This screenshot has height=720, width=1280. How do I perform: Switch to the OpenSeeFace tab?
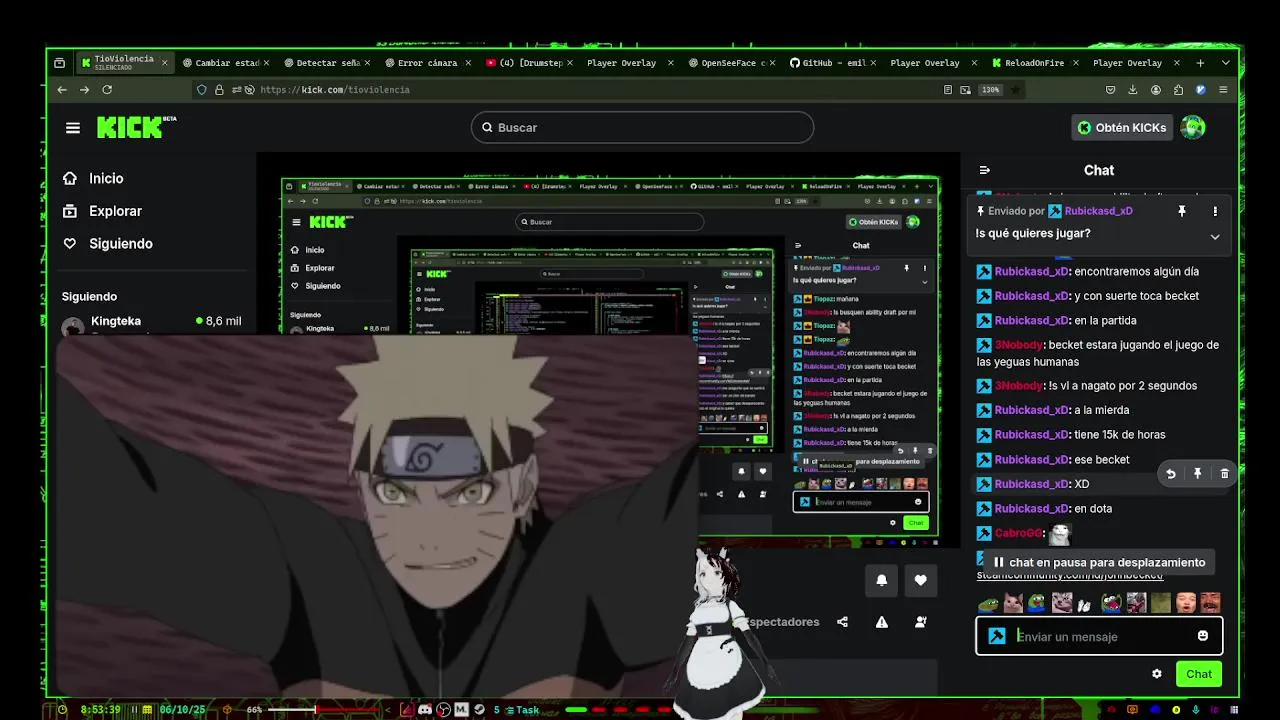(x=731, y=63)
